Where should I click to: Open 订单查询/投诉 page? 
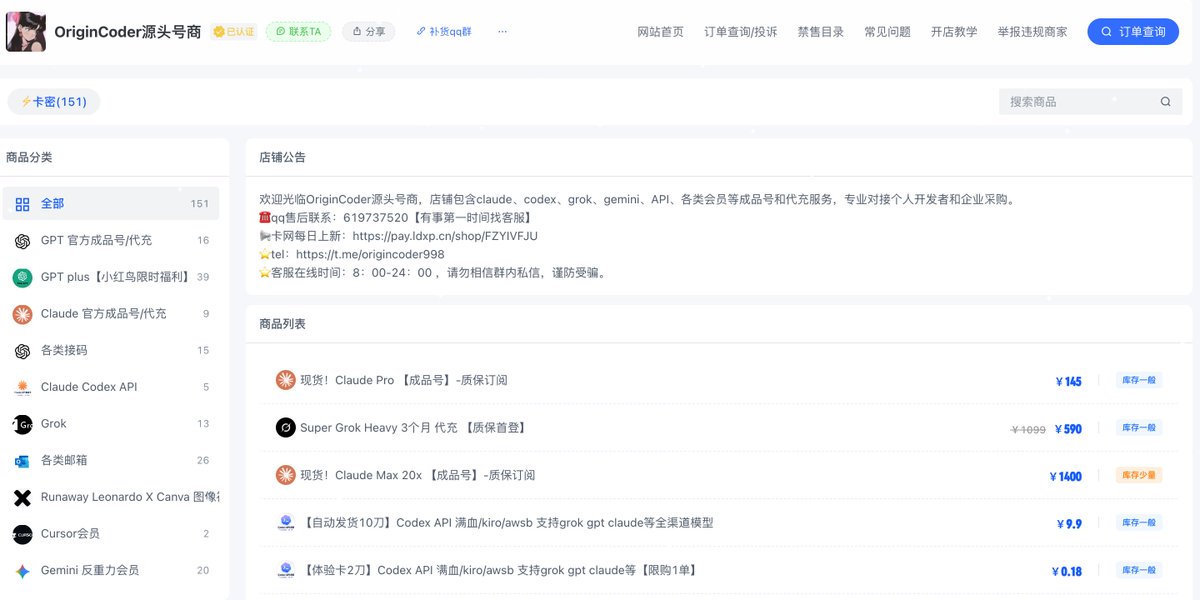tap(740, 32)
